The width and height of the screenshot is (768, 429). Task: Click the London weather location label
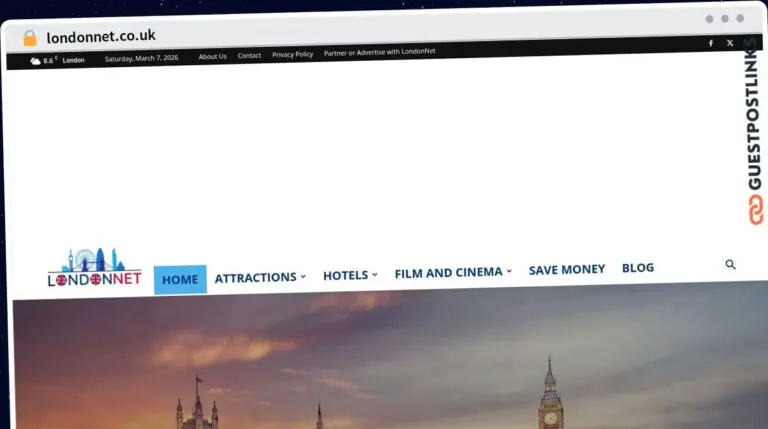tap(74, 60)
